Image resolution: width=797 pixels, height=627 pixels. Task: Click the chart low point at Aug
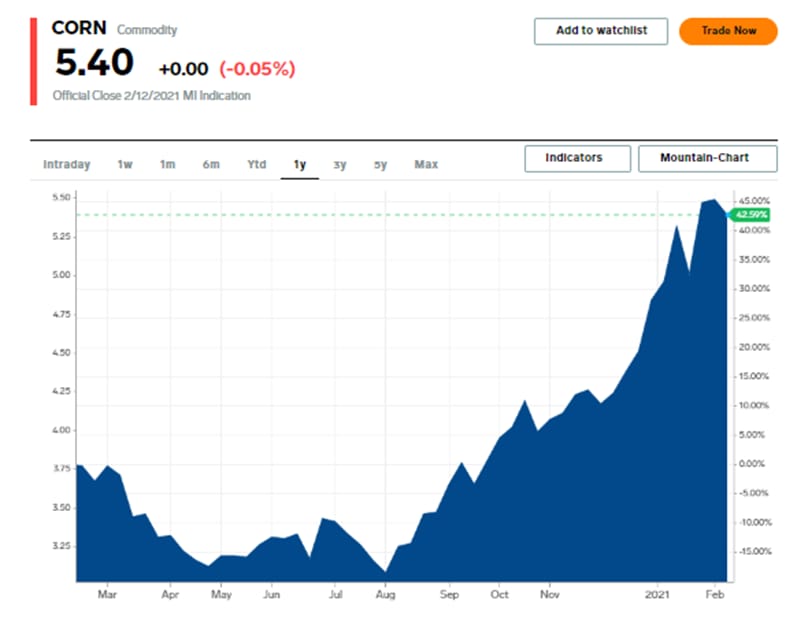point(385,571)
